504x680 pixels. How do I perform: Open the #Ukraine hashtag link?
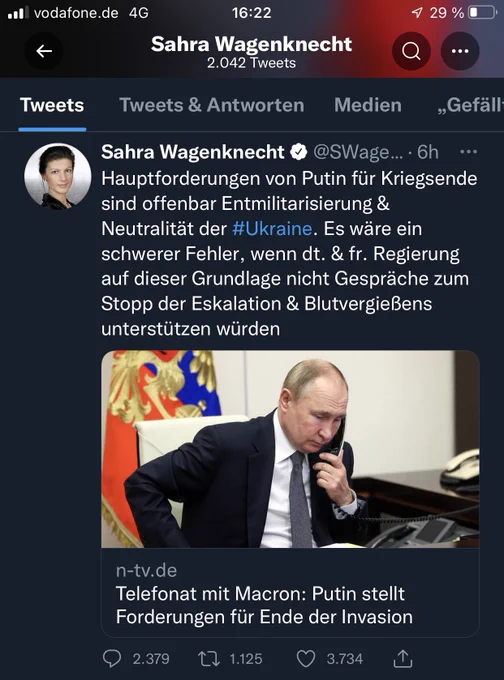coord(272,229)
